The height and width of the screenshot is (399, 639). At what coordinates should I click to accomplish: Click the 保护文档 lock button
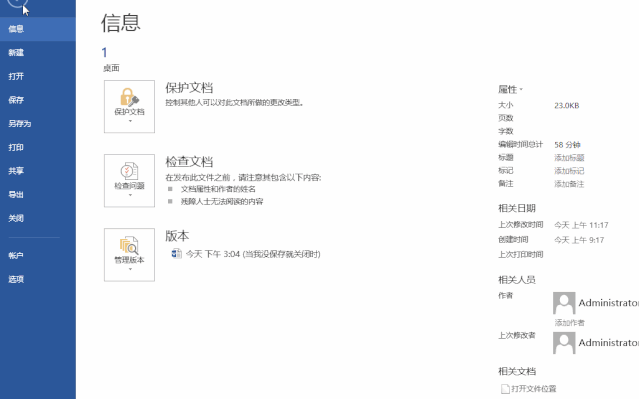coord(129,106)
